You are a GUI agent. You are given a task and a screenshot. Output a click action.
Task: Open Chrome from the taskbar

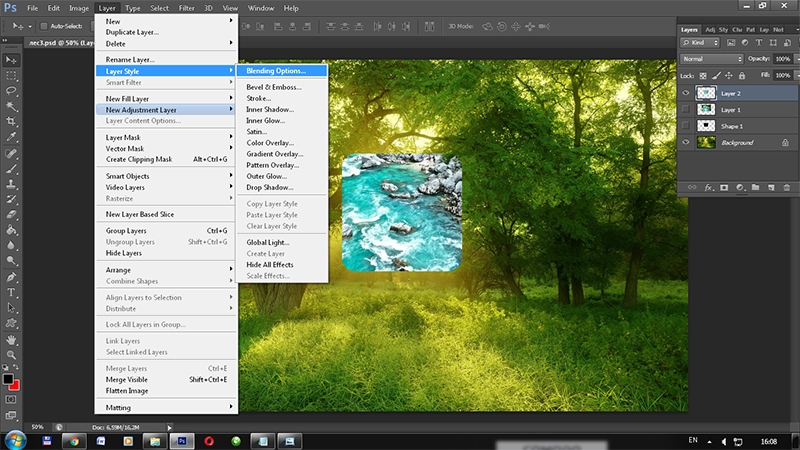pyautogui.click(x=74, y=441)
